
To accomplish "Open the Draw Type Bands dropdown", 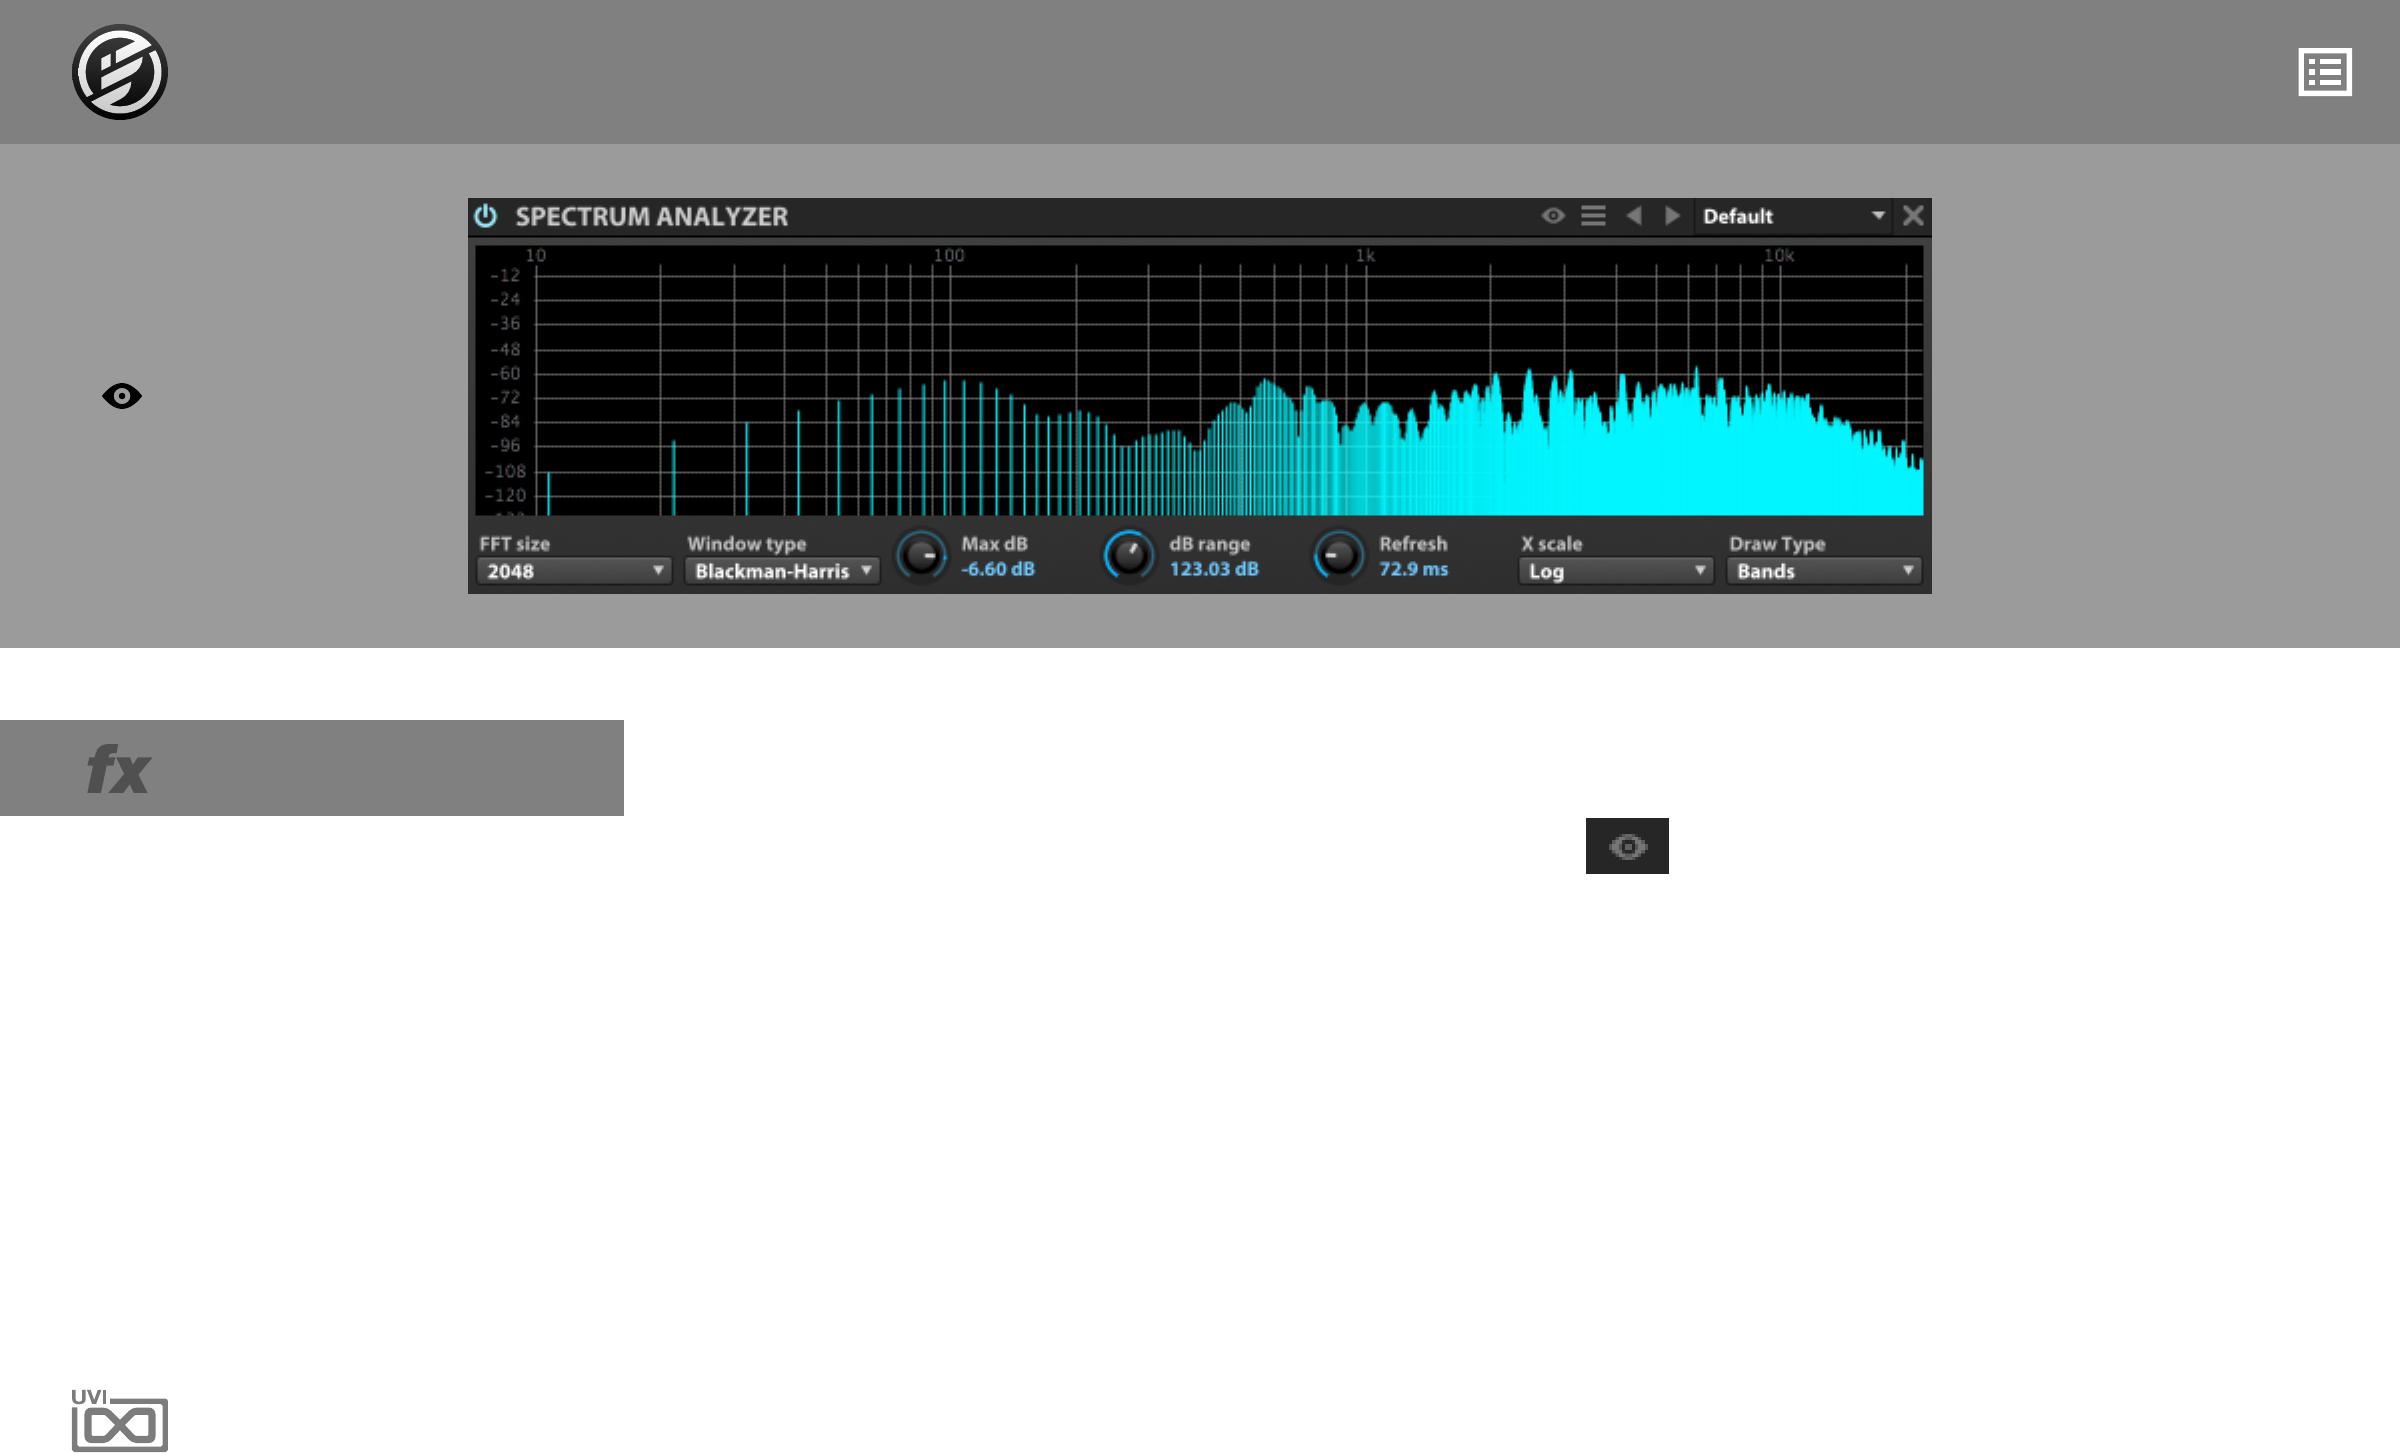I will coord(1824,571).
